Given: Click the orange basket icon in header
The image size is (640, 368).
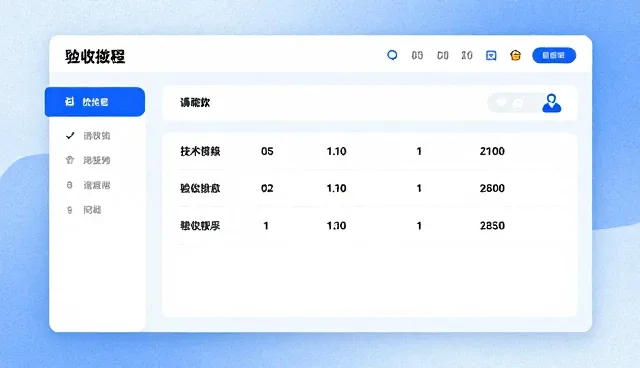Looking at the screenshot, I should click(516, 55).
